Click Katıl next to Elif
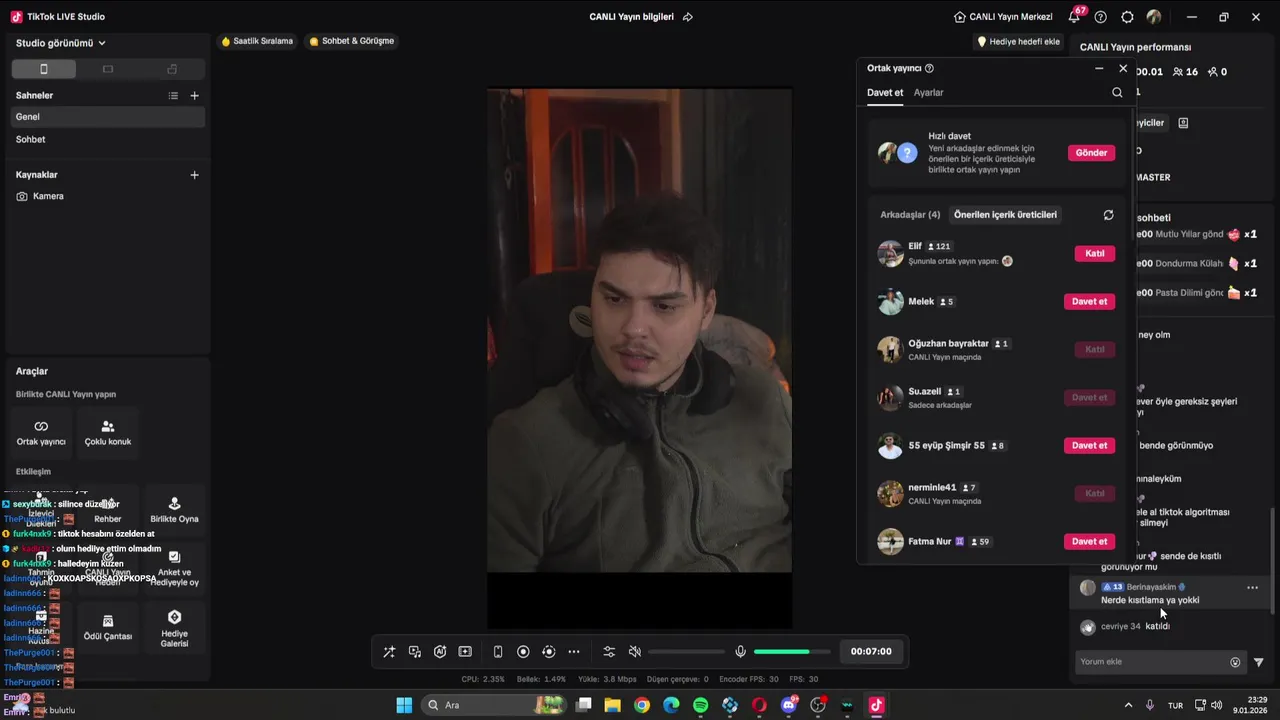The width and height of the screenshot is (1280, 720). pyautogui.click(x=1095, y=254)
